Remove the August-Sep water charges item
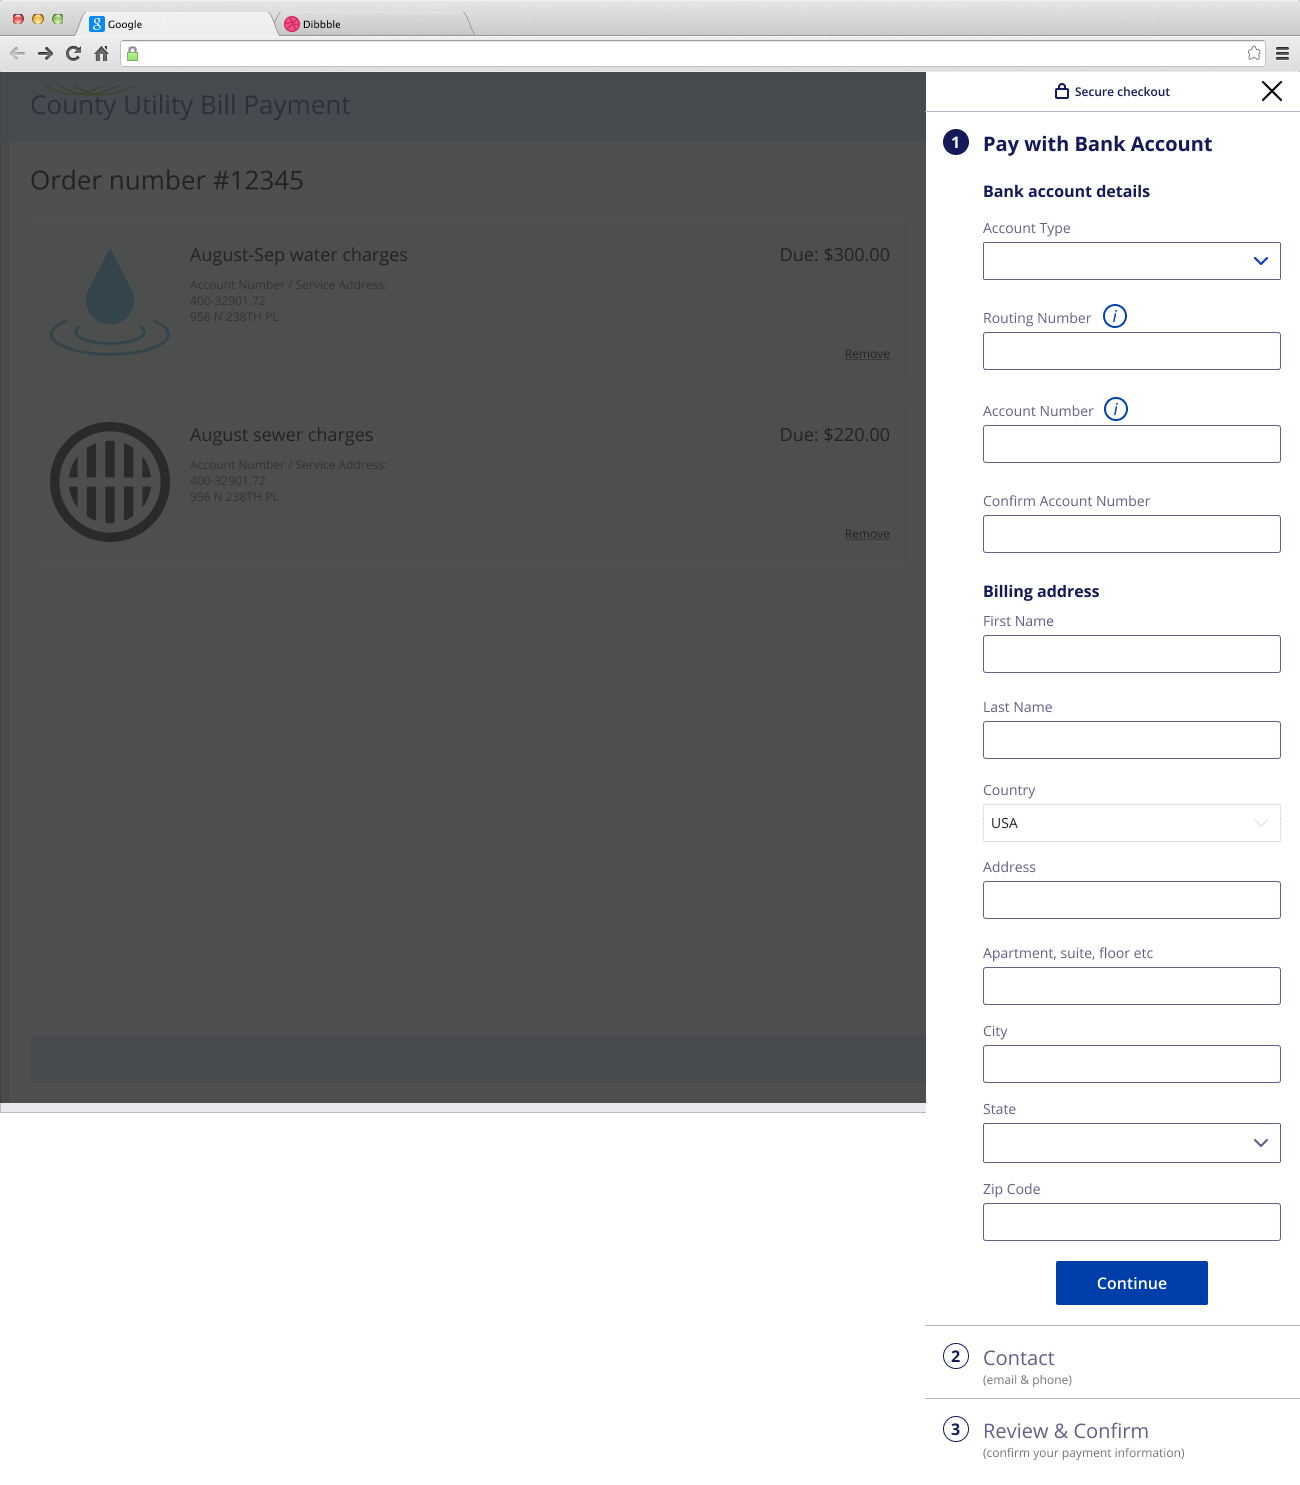Image resolution: width=1300 pixels, height=1485 pixels. pyautogui.click(x=866, y=354)
